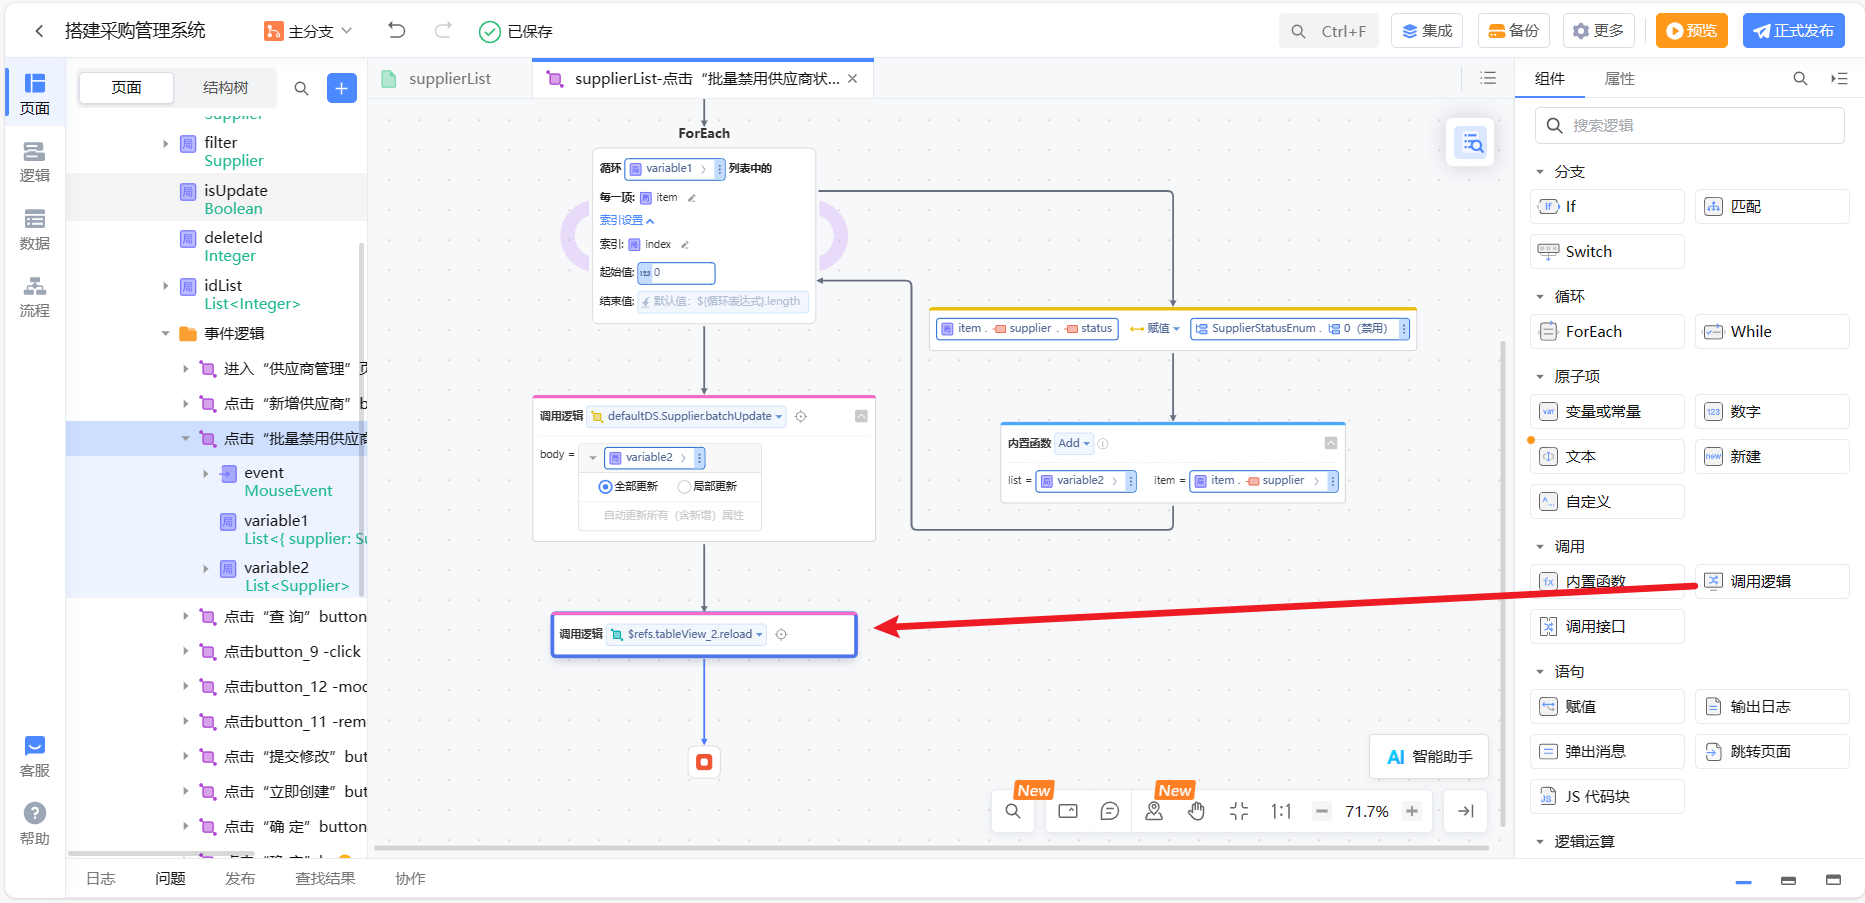Select the 调用逻辑 component
Image resolution: width=1865 pixels, height=903 pixels.
(x=1772, y=582)
